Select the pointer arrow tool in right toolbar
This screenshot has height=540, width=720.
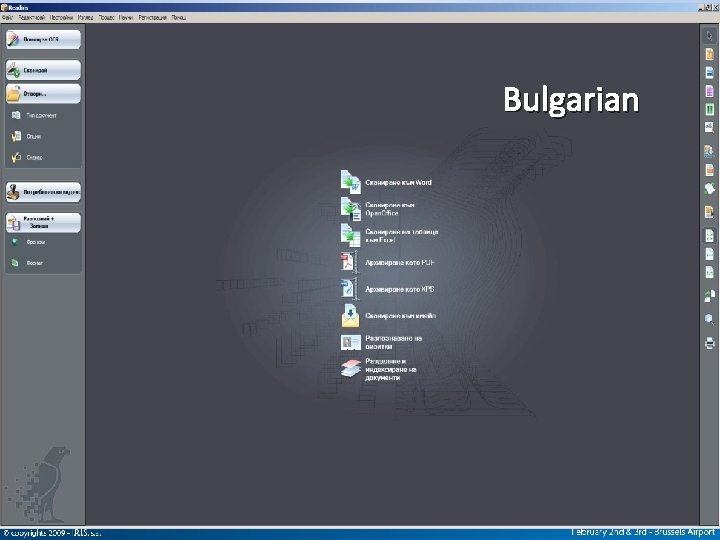pos(709,35)
